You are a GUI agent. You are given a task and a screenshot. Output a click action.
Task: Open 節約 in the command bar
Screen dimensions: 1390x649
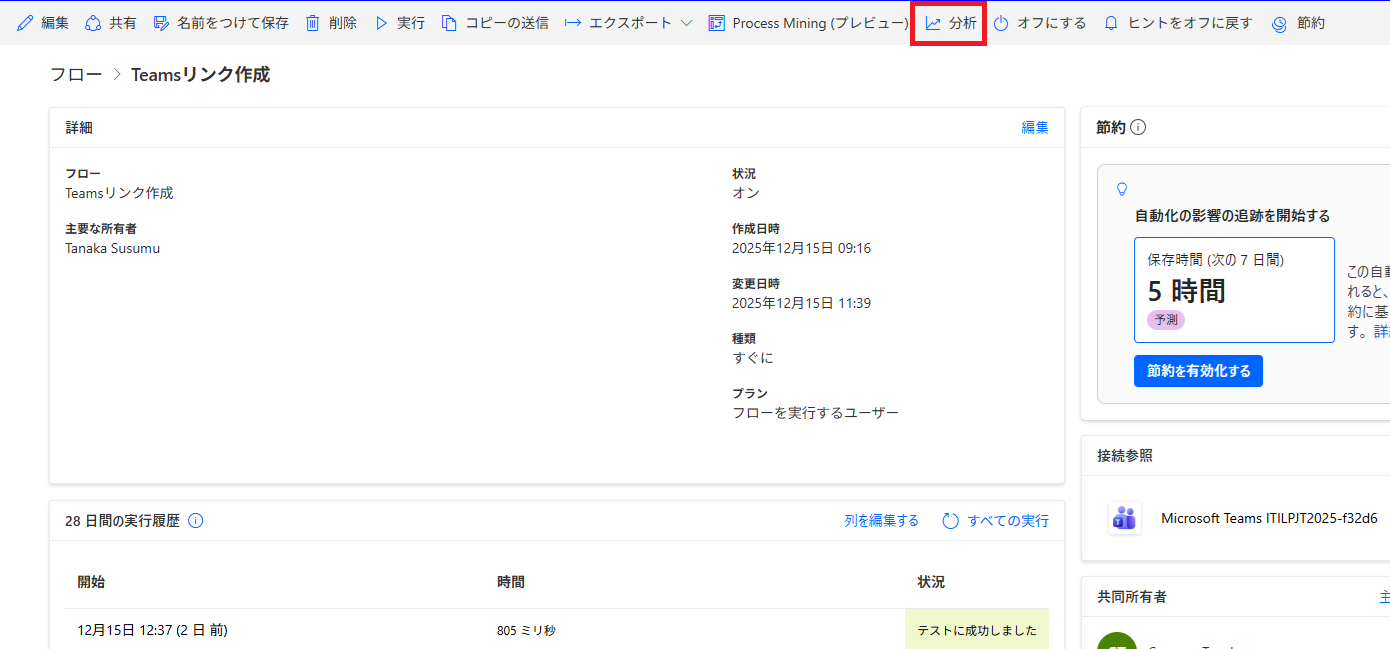pos(1298,22)
